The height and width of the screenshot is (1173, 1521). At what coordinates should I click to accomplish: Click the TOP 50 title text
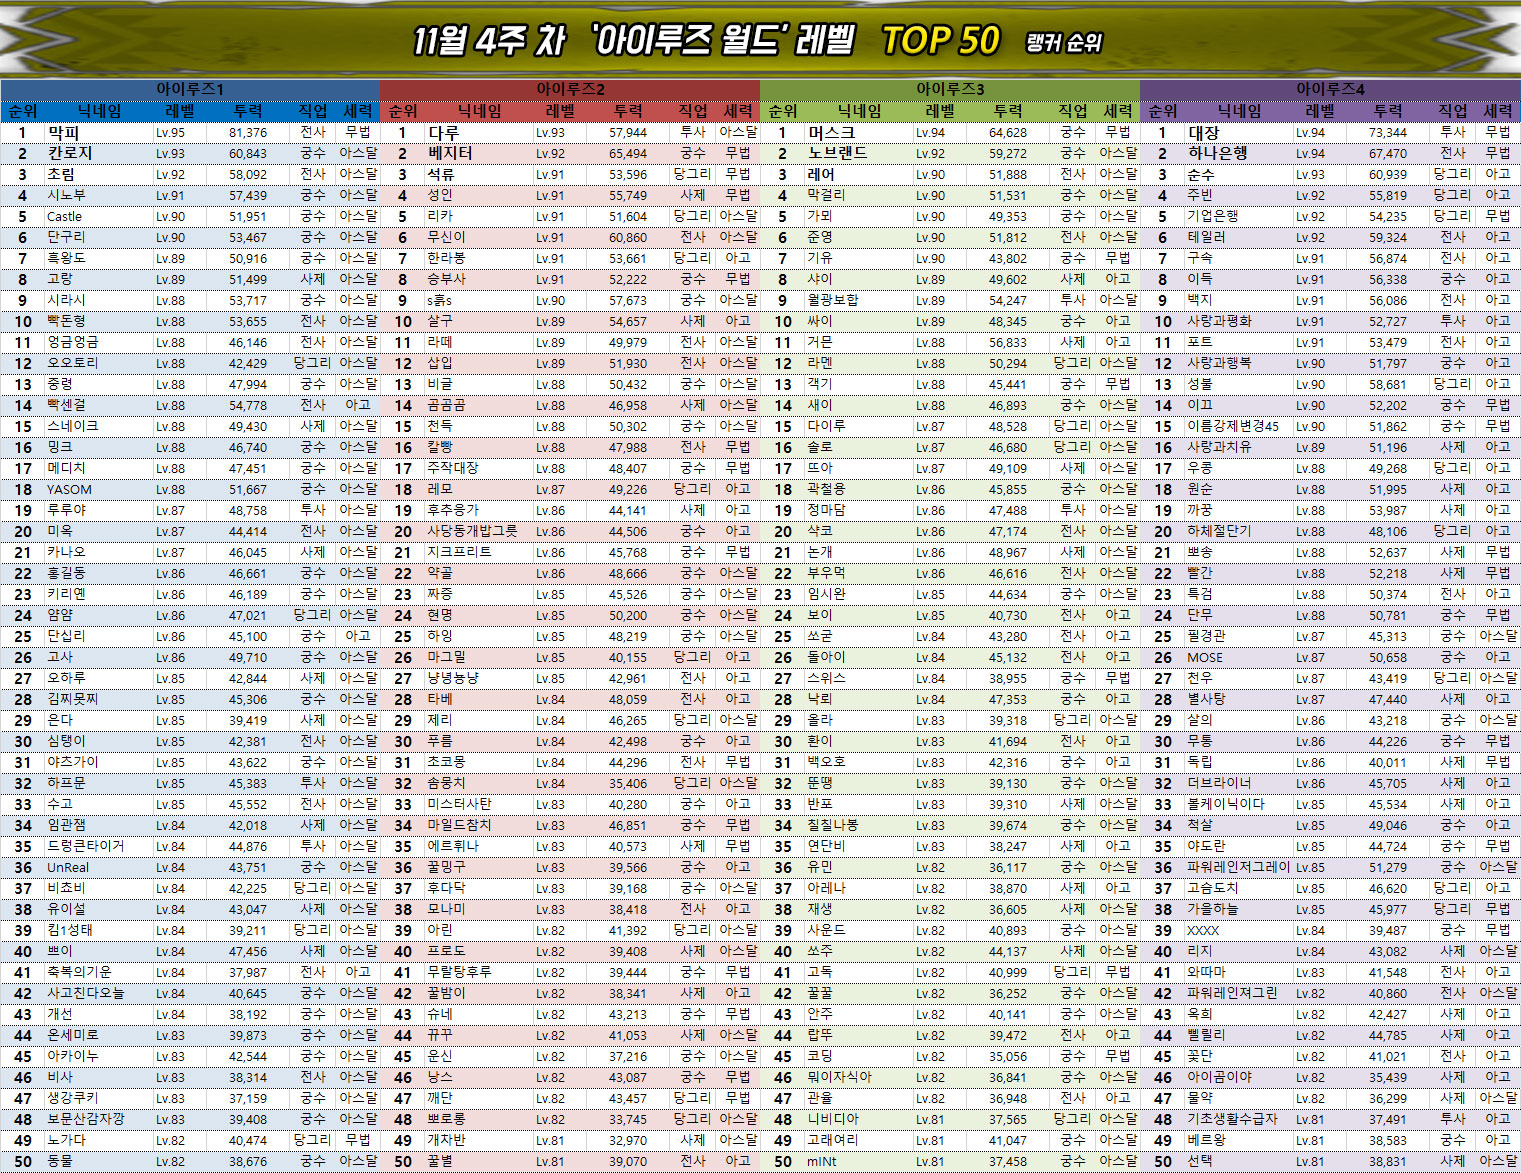click(x=940, y=41)
